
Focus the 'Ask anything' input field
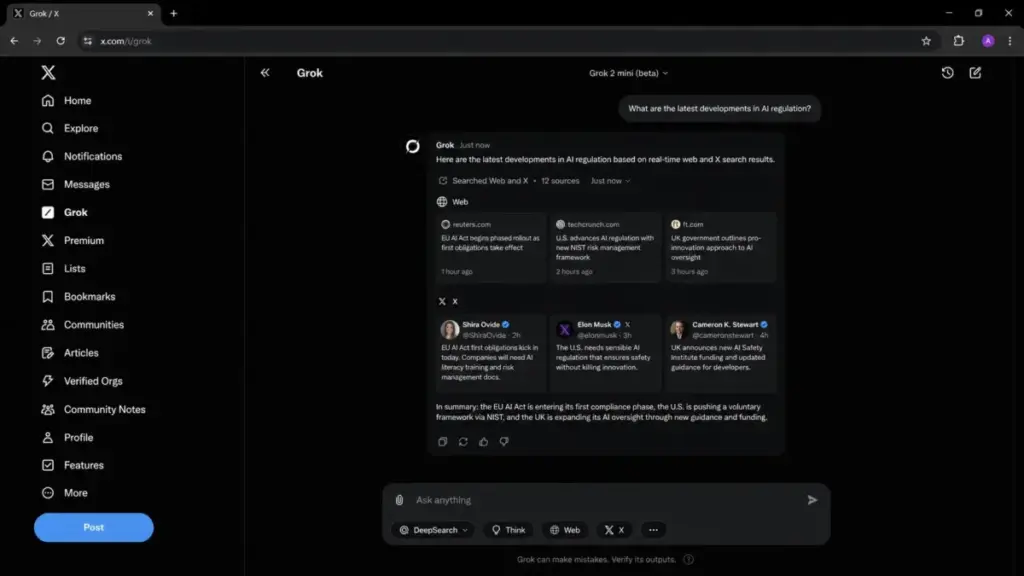click(606, 500)
